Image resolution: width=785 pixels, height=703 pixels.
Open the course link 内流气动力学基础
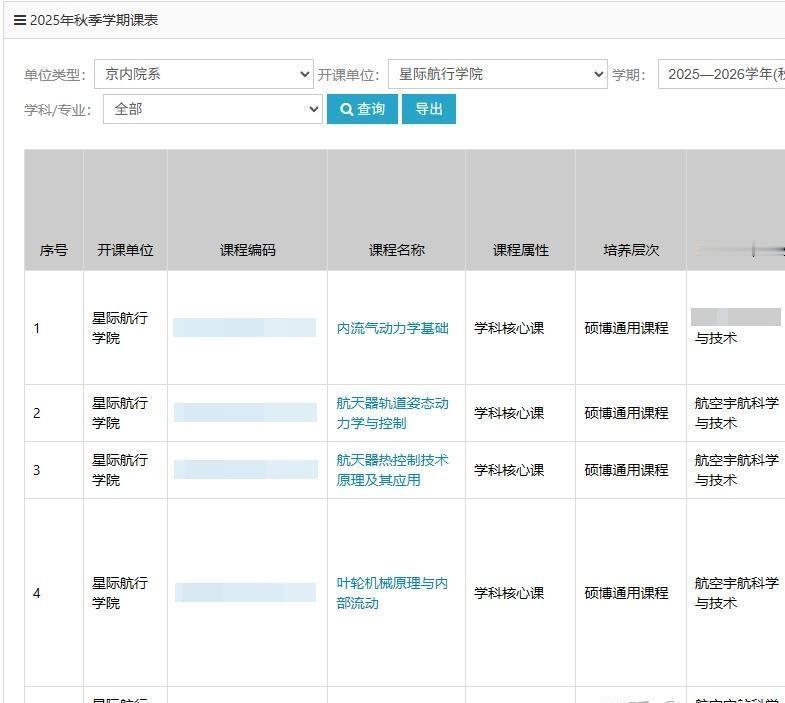click(x=392, y=328)
